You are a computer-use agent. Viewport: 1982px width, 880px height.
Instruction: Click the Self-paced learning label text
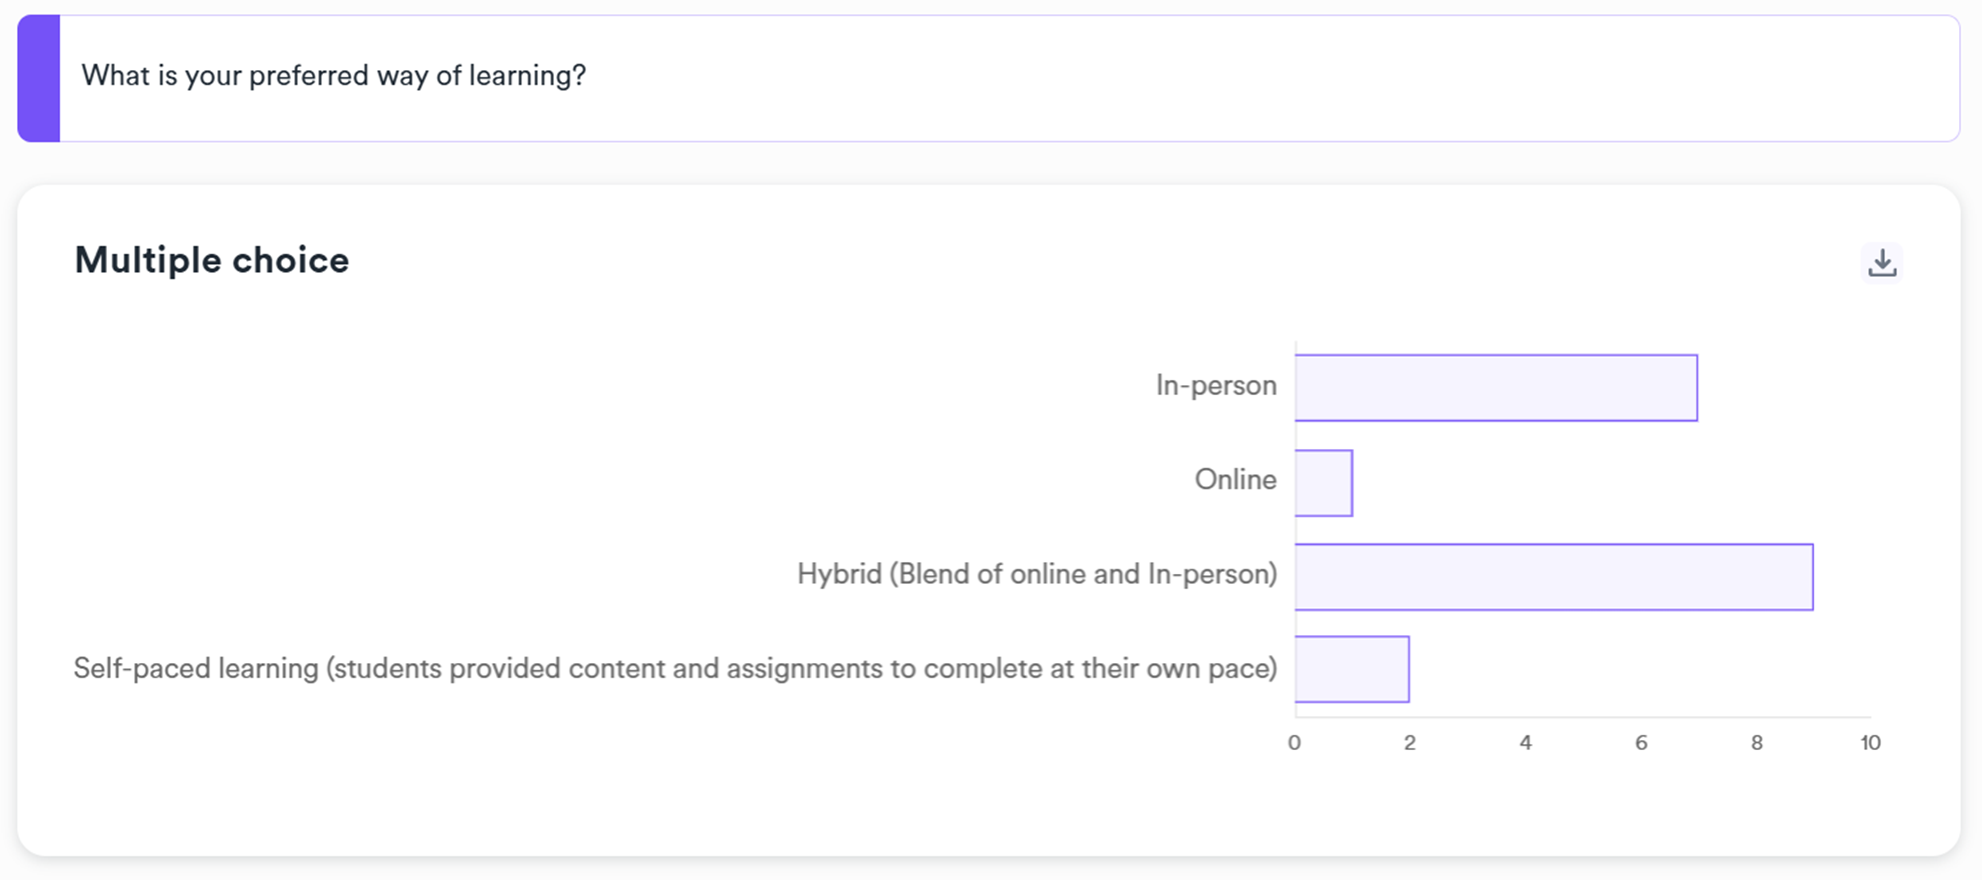(x=675, y=668)
